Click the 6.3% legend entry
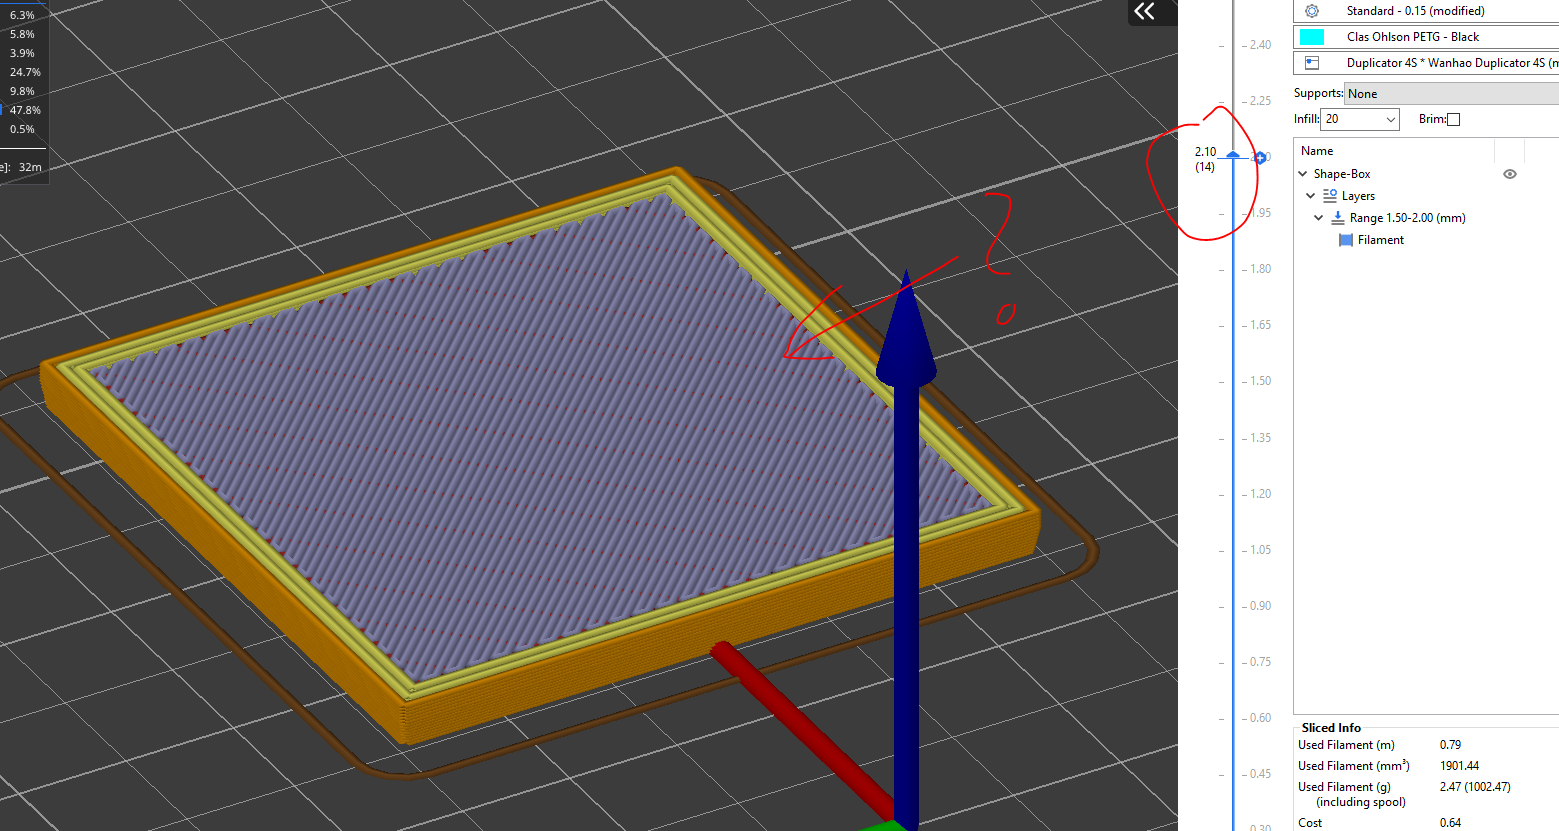The width and height of the screenshot is (1559, 831). pos(22,15)
